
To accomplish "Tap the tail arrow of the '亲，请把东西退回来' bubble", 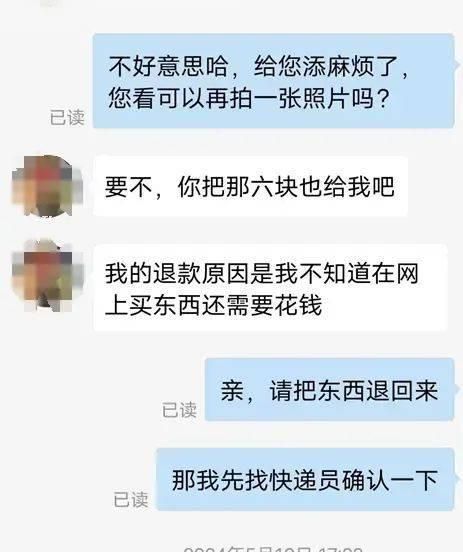I will 457,389.
